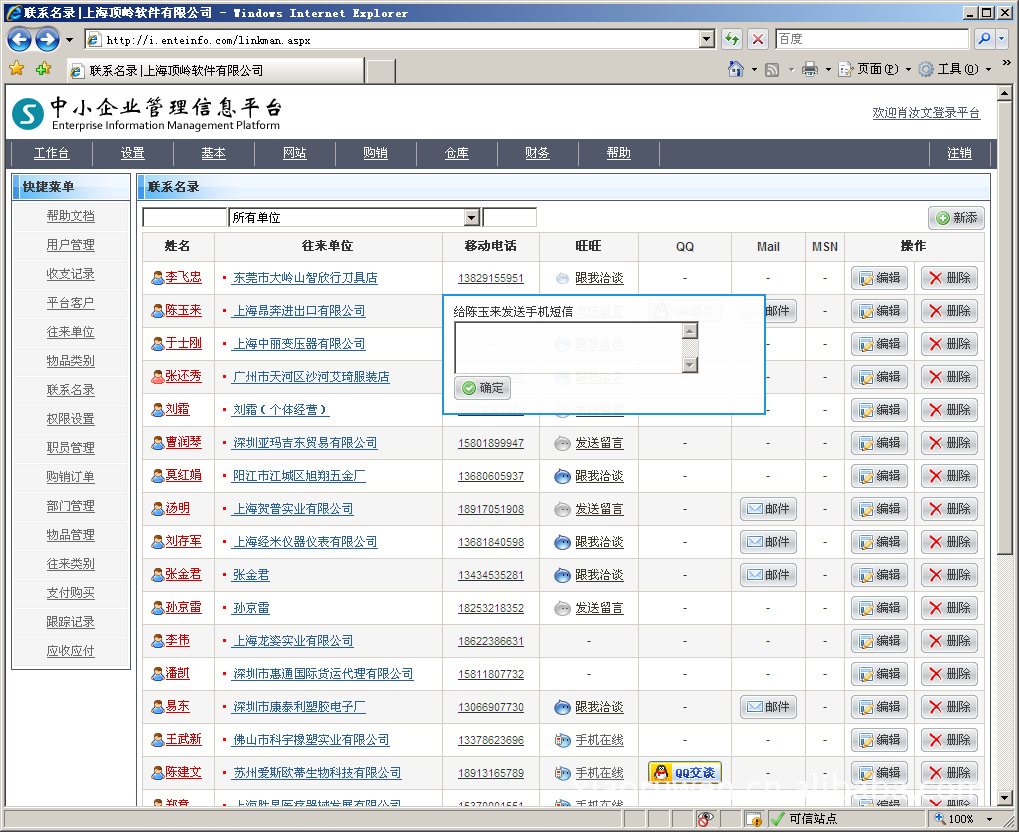Click the 跟我洽谈 Wangwang icon for 夏红娟
This screenshot has height=832, width=1019.
point(562,476)
